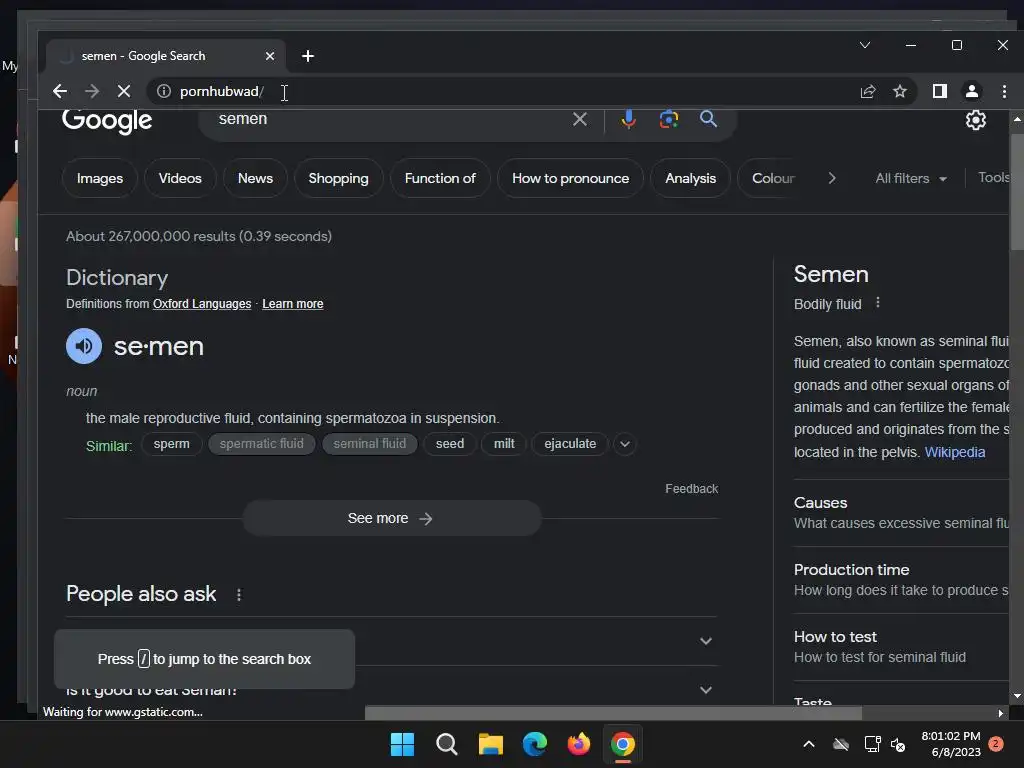Open the How to test section

click(x=901, y=647)
